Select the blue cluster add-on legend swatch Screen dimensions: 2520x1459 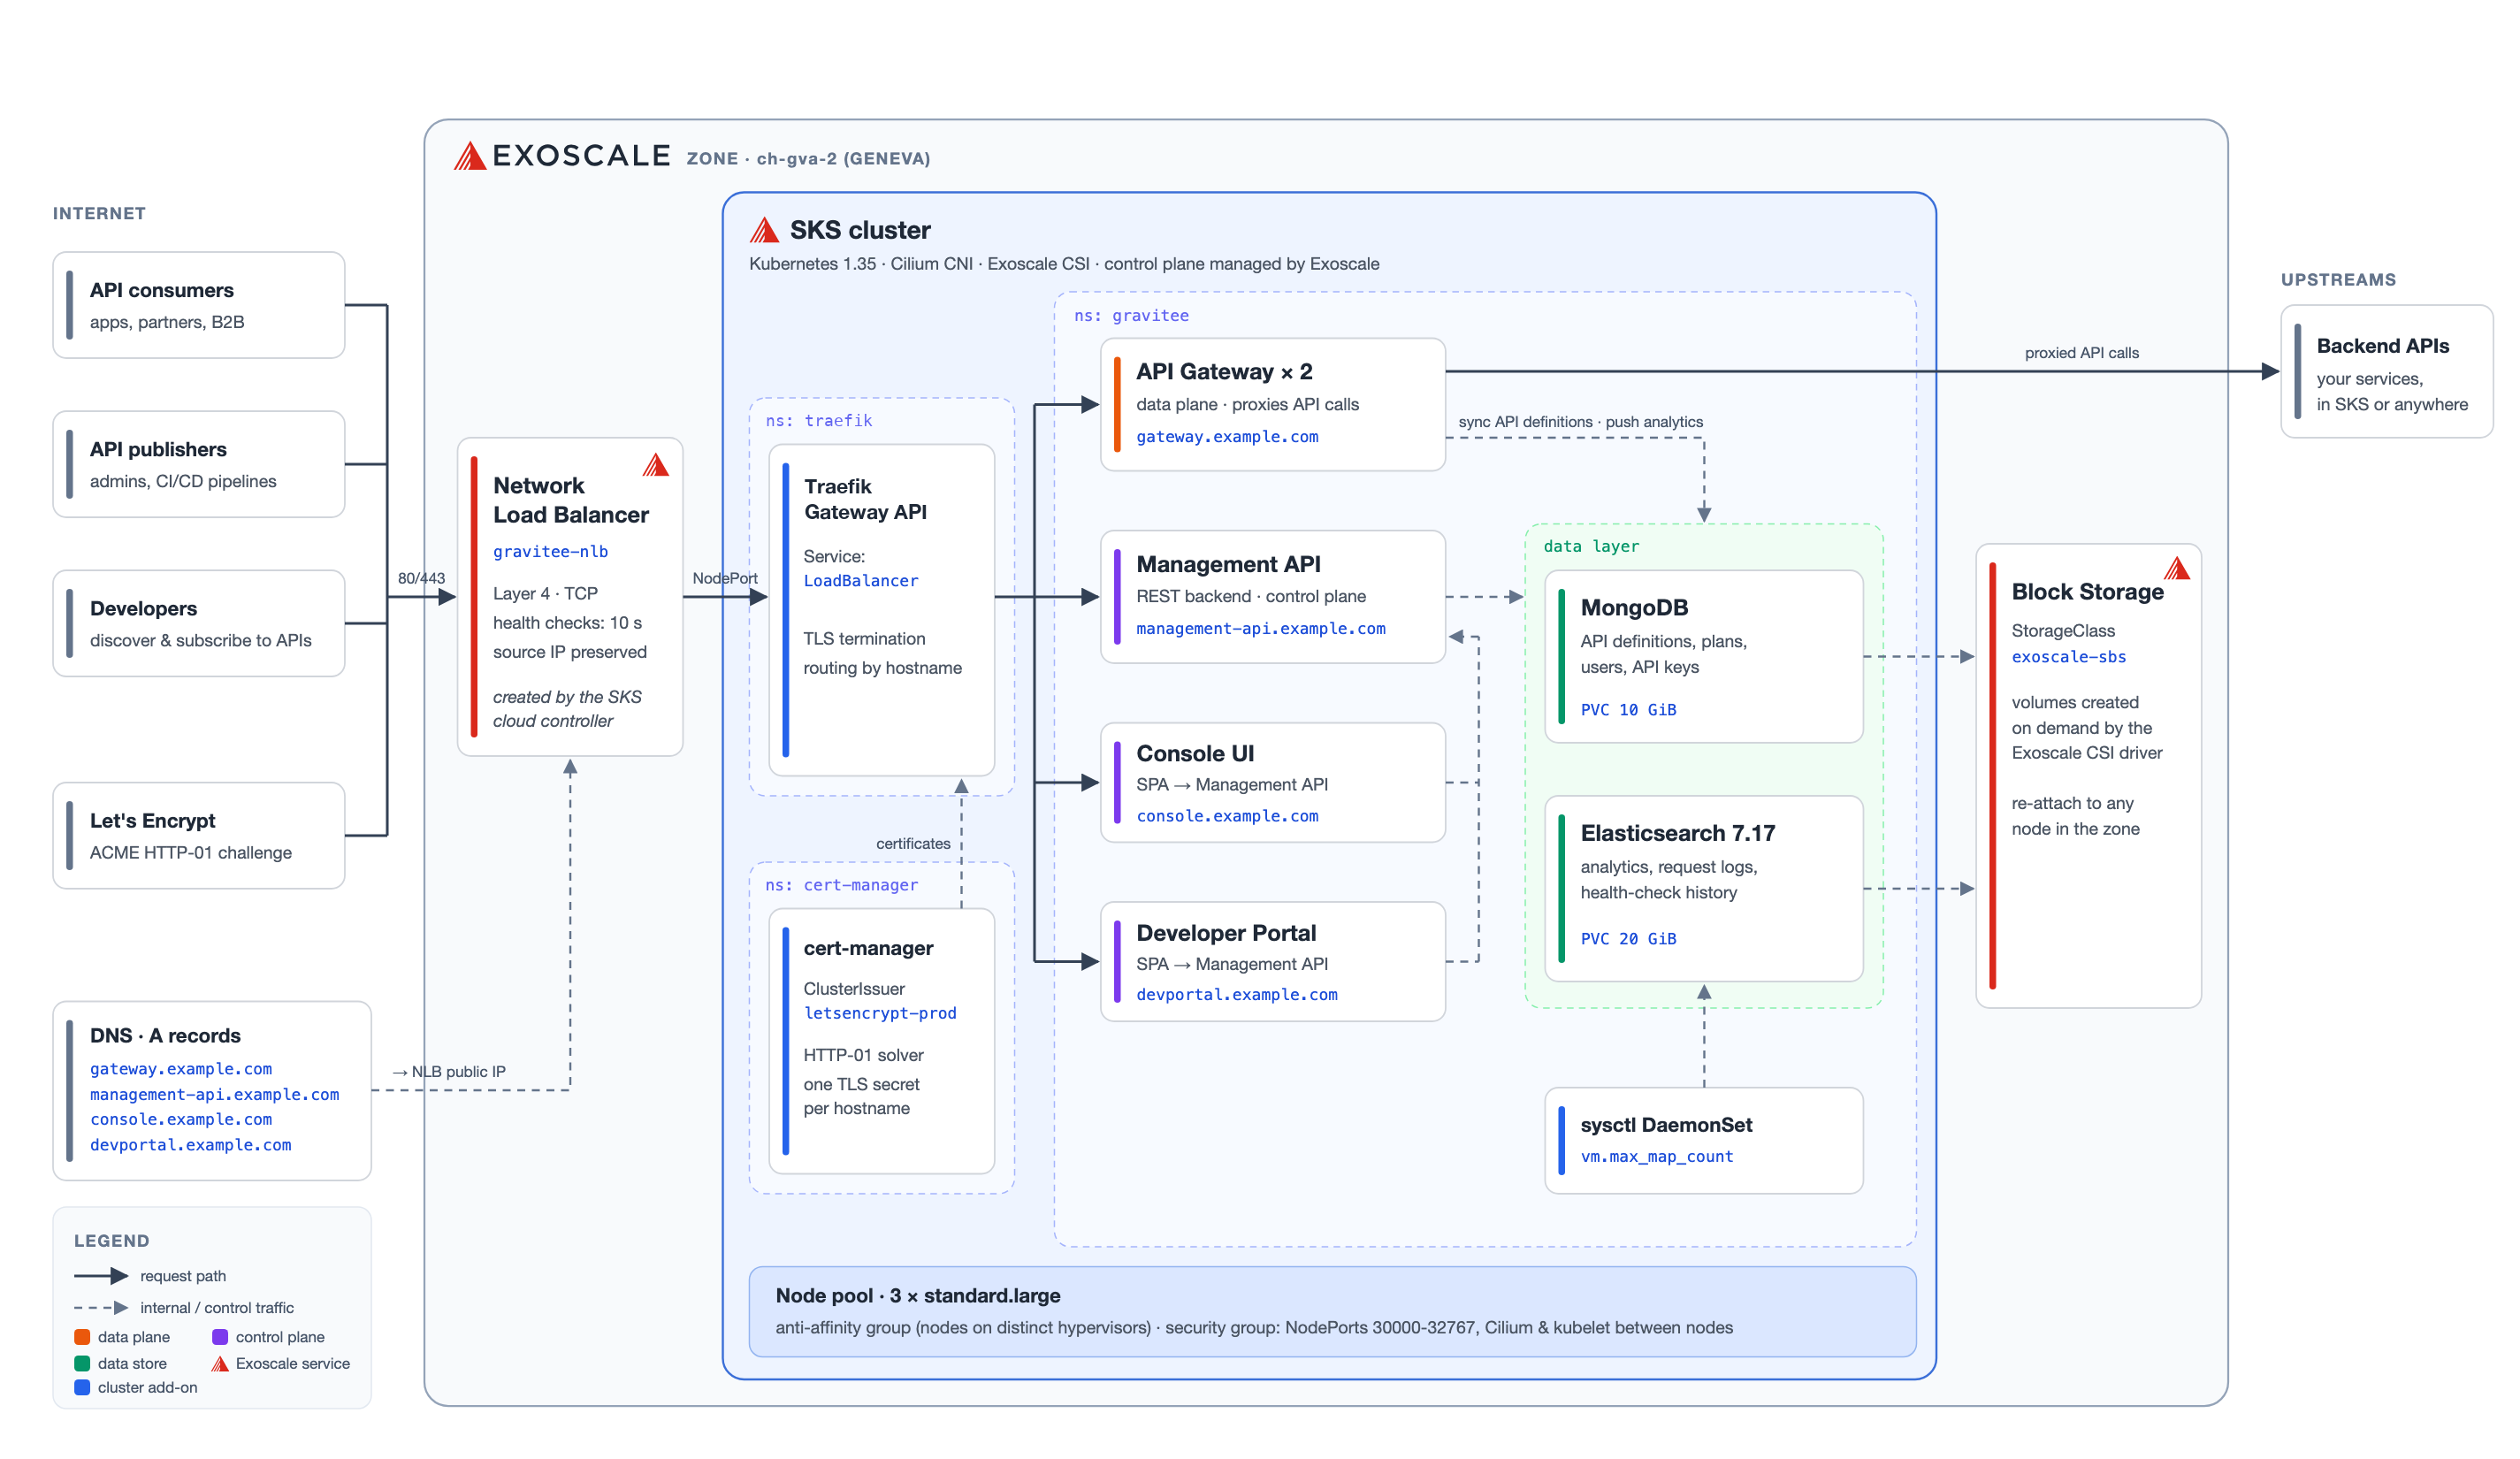pyautogui.click(x=82, y=1388)
